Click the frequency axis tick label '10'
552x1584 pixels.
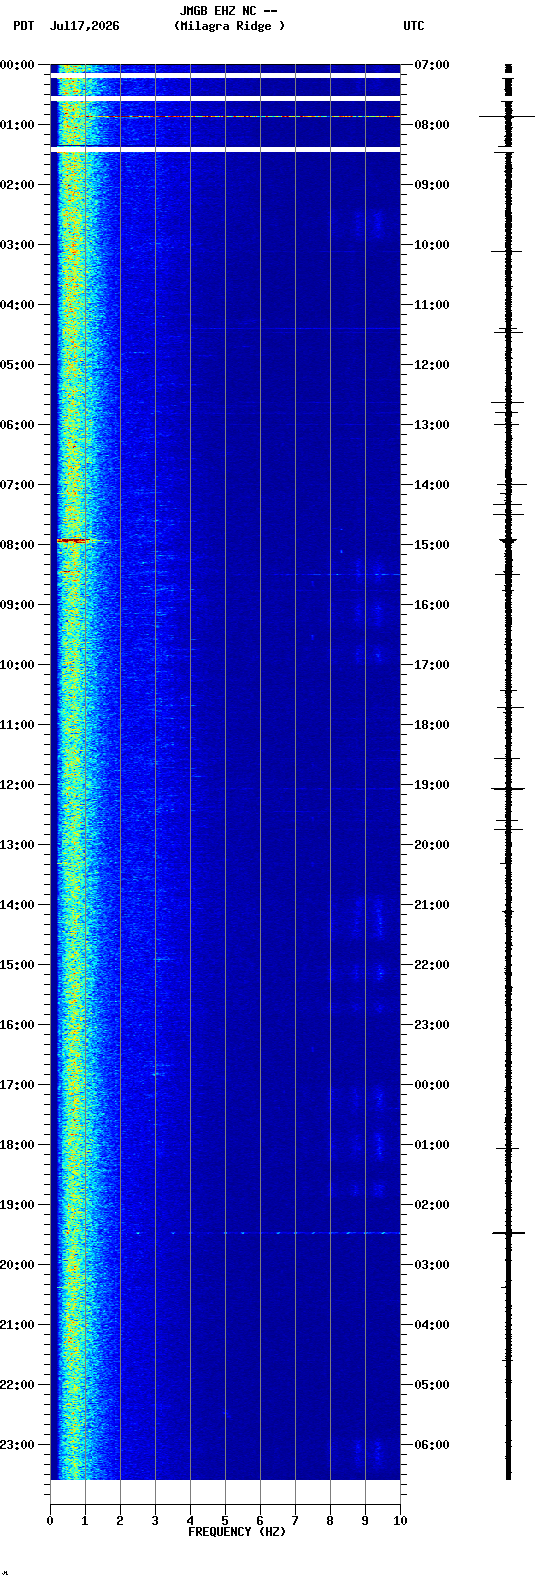pyautogui.click(x=400, y=1521)
